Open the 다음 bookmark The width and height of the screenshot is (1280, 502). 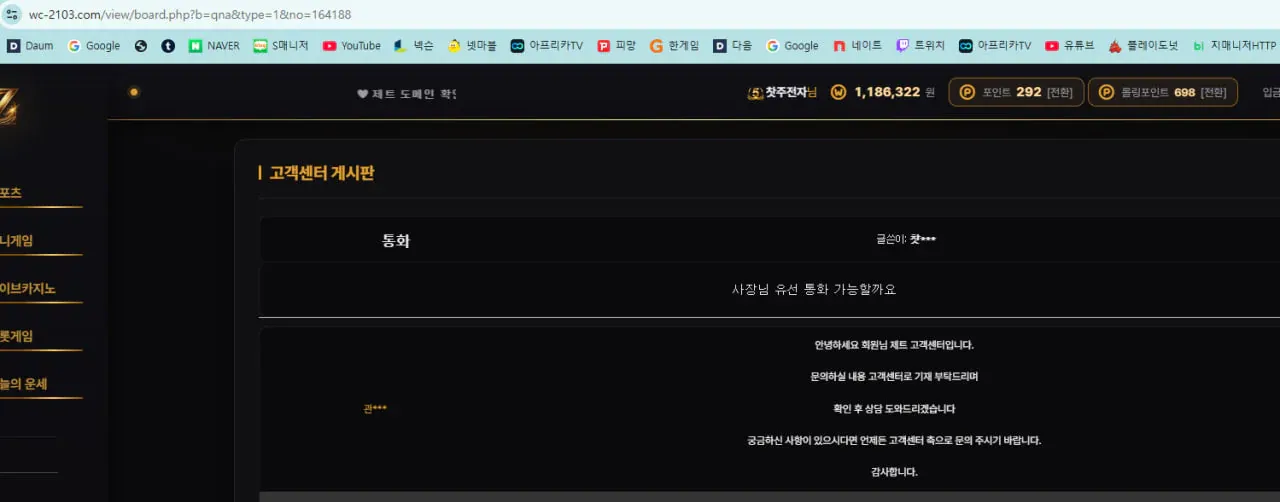pyautogui.click(x=732, y=46)
